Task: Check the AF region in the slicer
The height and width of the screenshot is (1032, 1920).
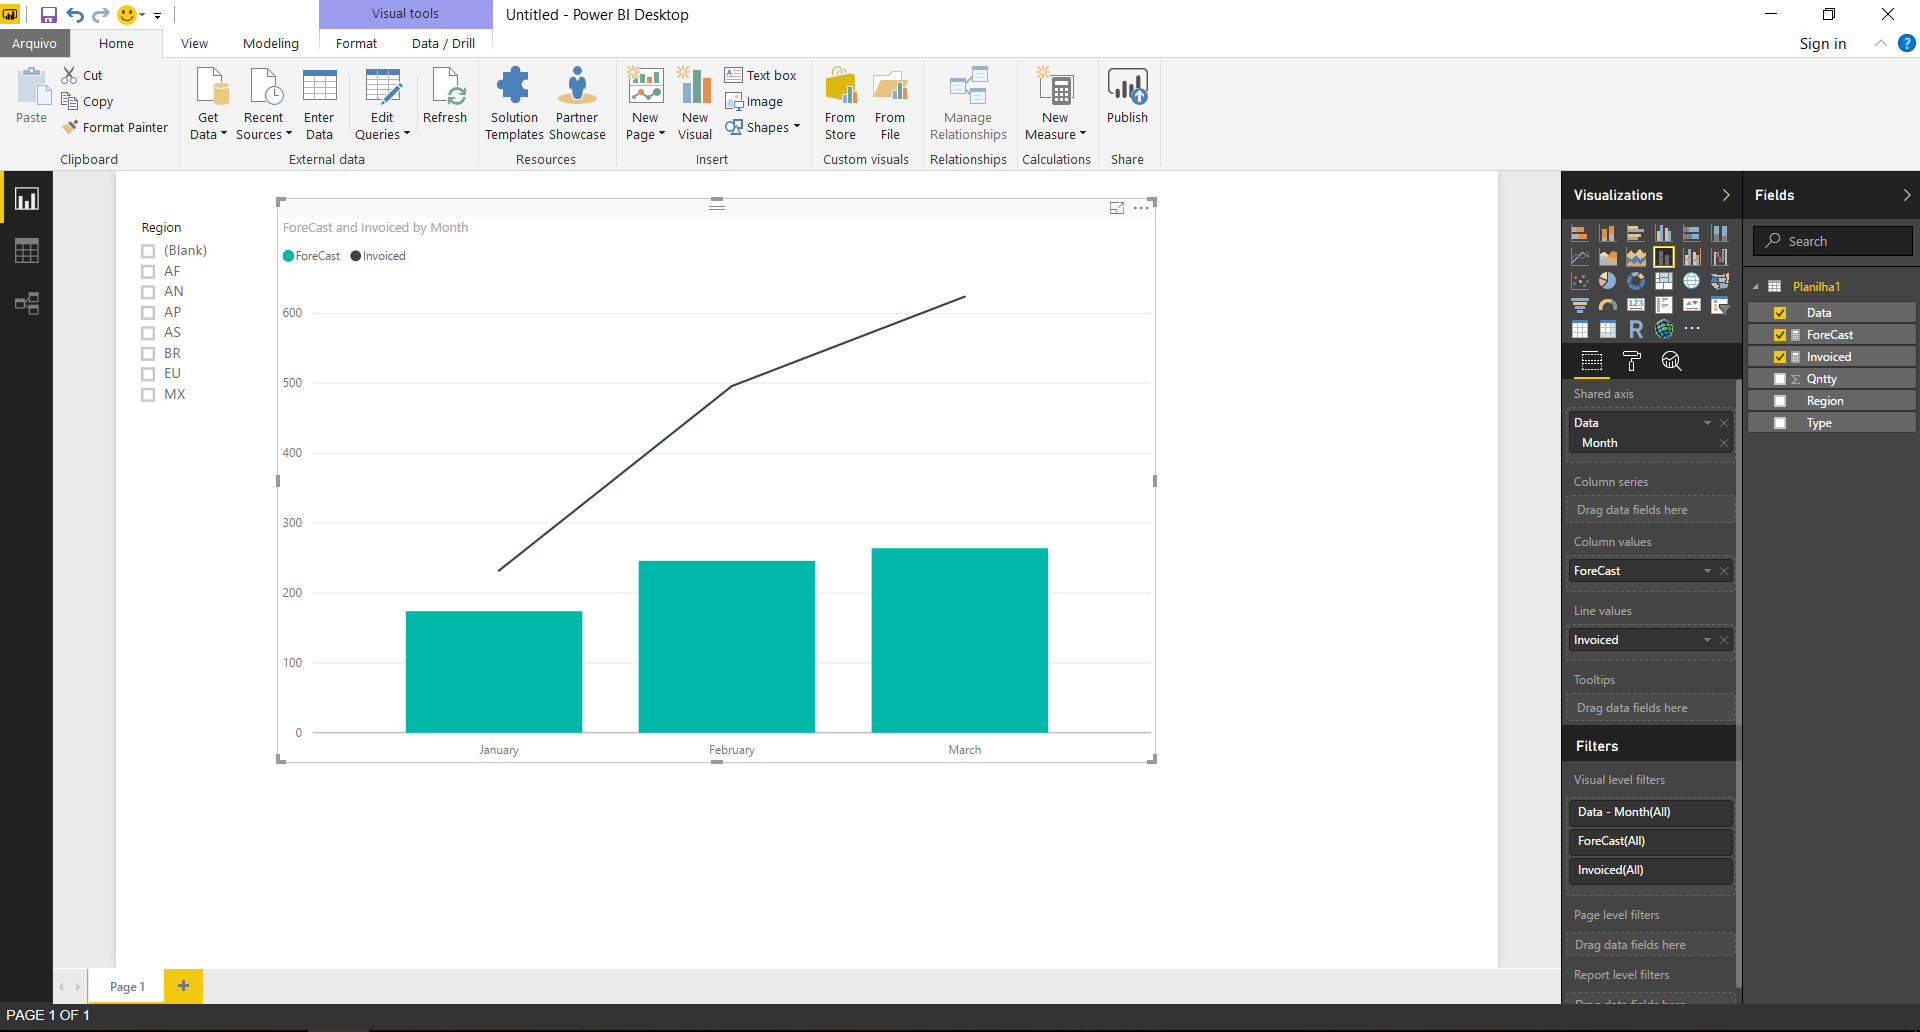Action: point(148,272)
